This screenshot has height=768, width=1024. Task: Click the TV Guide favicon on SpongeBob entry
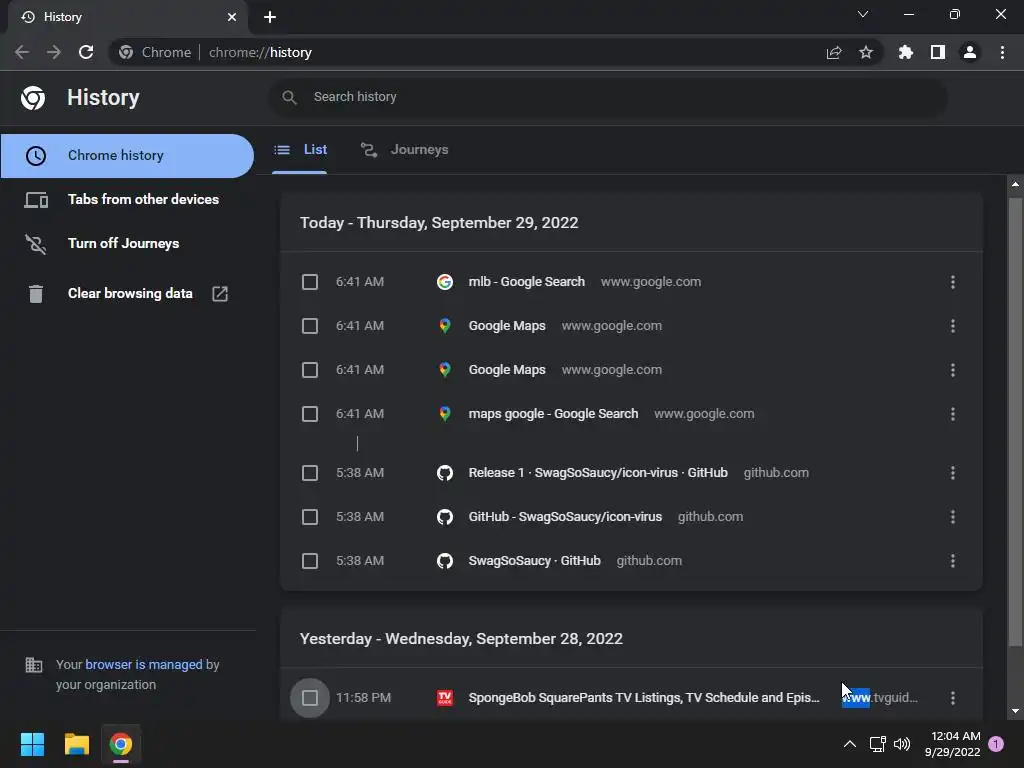click(445, 697)
